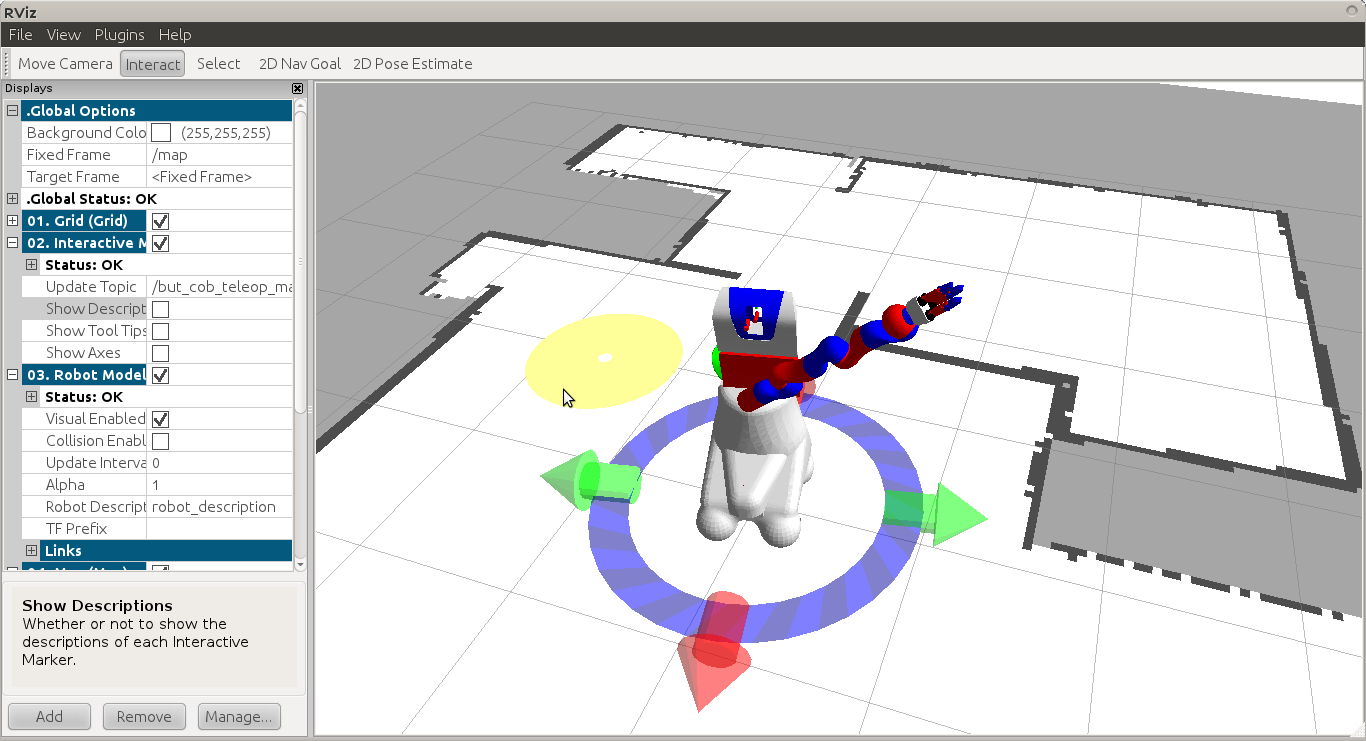Toggle the Grid display checkbox
The height and width of the screenshot is (741, 1366).
pos(160,221)
